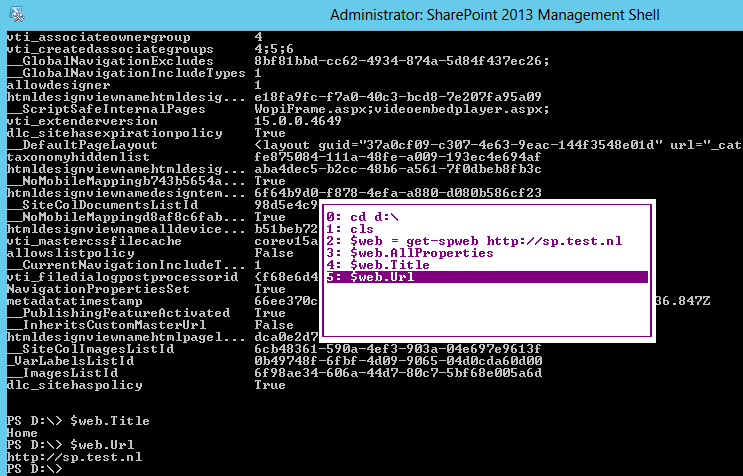
Task: Click the value 'fe875084-111a-48fe-a009-193ec4e694af'
Action: click(x=398, y=157)
